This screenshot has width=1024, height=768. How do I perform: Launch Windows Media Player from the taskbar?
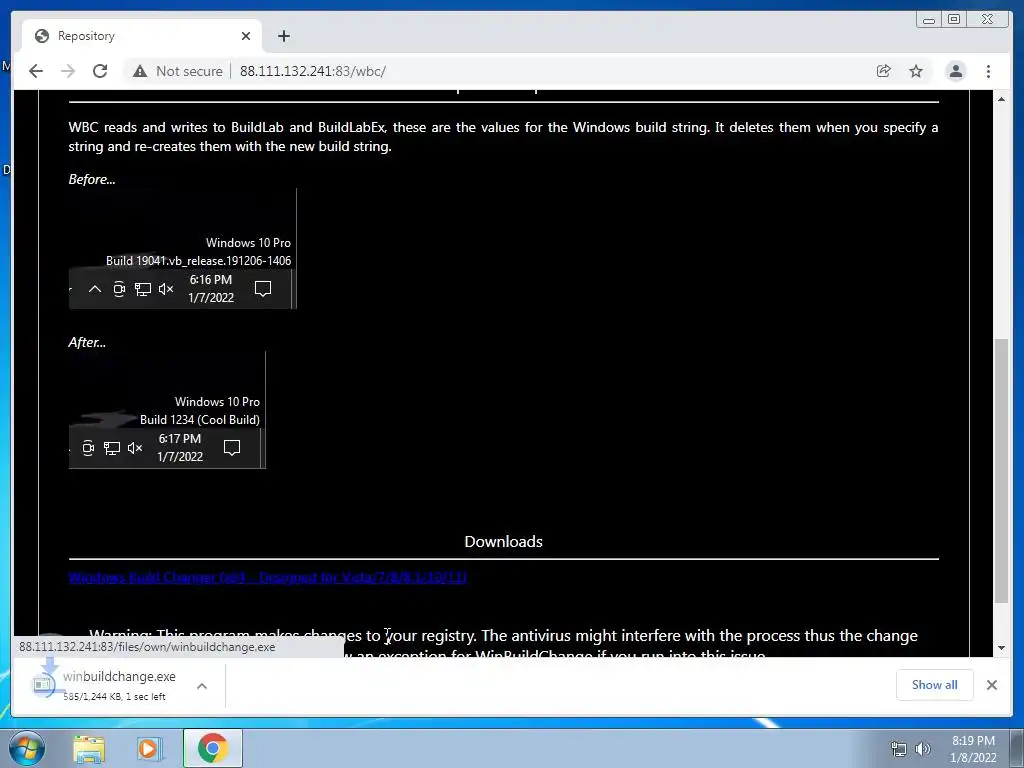pos(149,748)
